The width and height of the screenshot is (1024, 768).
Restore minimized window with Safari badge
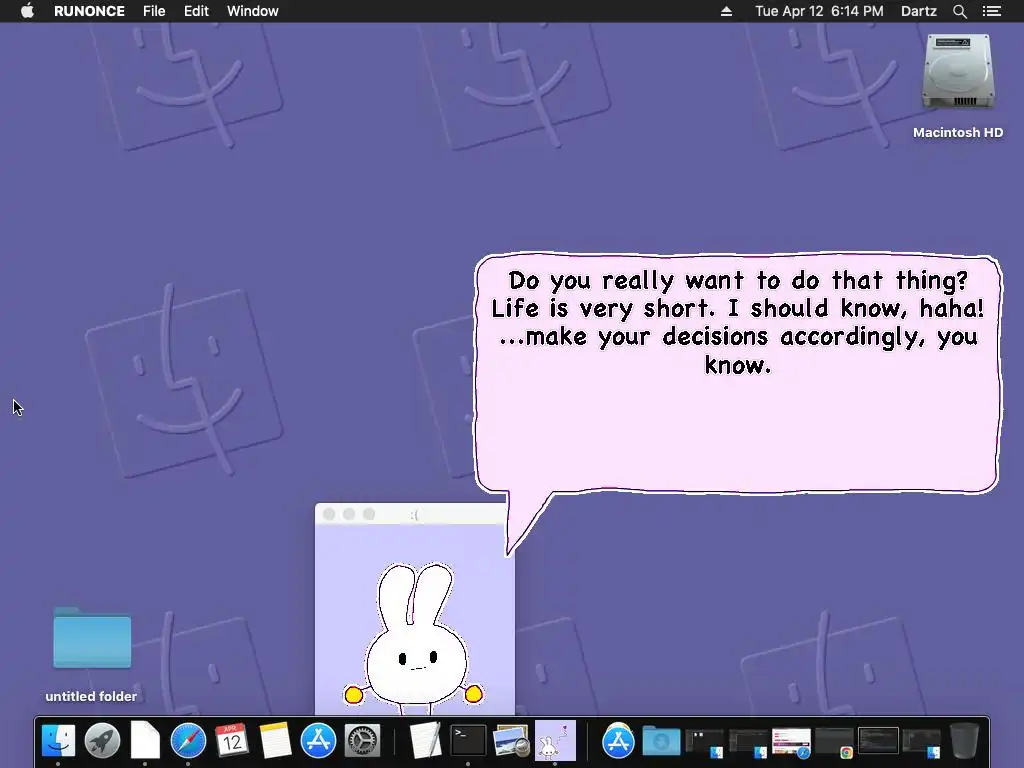tap(791, 743)
